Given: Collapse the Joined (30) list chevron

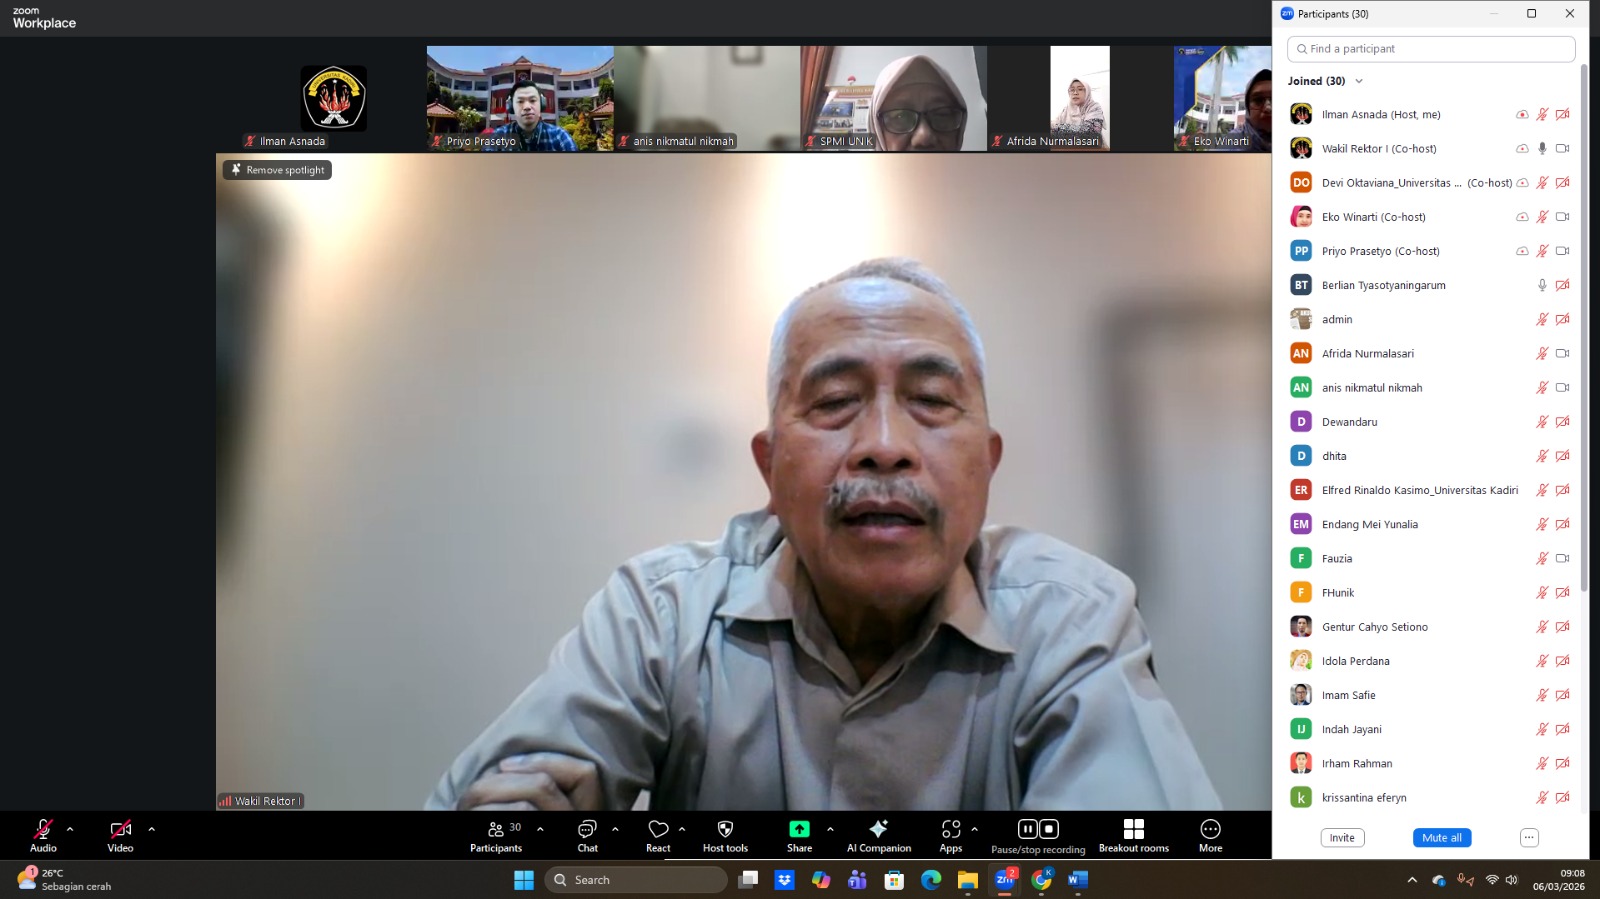Looking at the screenshot, I should pos(1359,81).
